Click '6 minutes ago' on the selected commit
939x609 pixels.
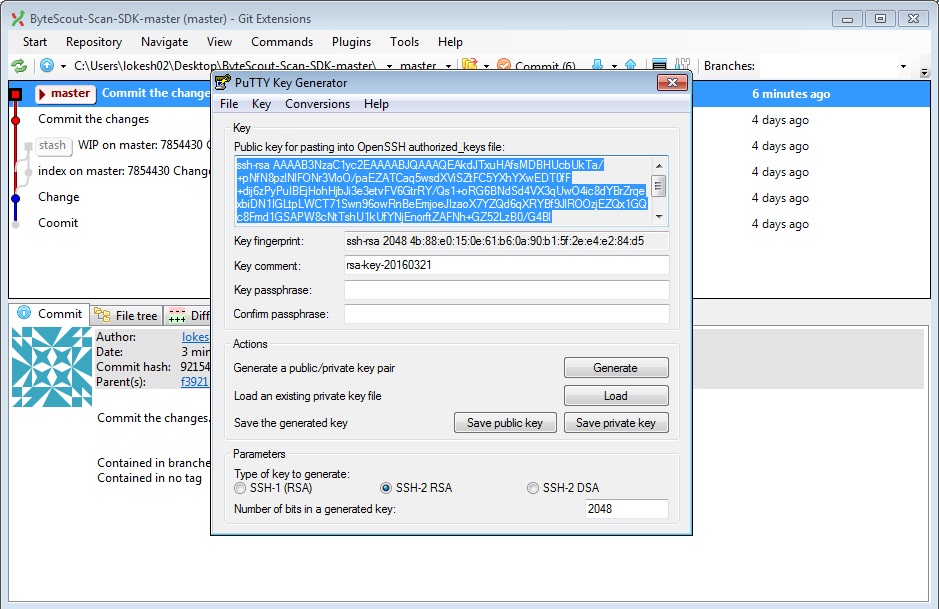(x=791, y=94)
